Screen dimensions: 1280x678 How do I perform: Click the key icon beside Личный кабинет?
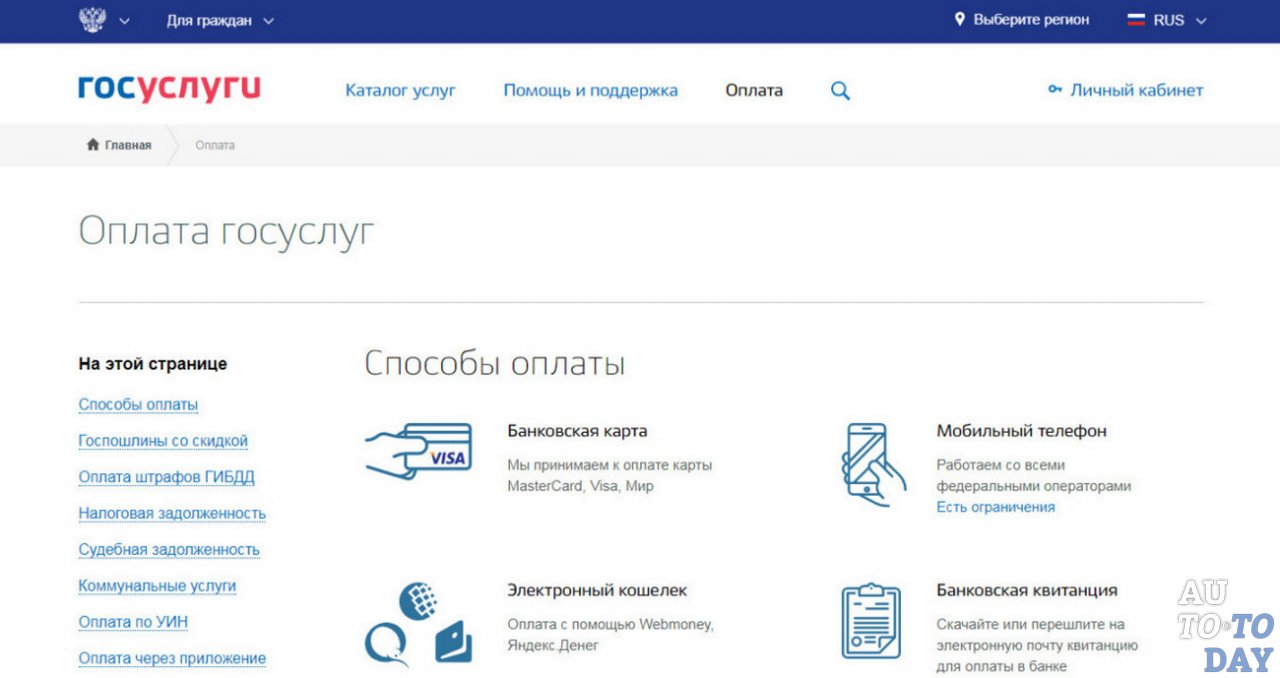(x=1055, y=89)
